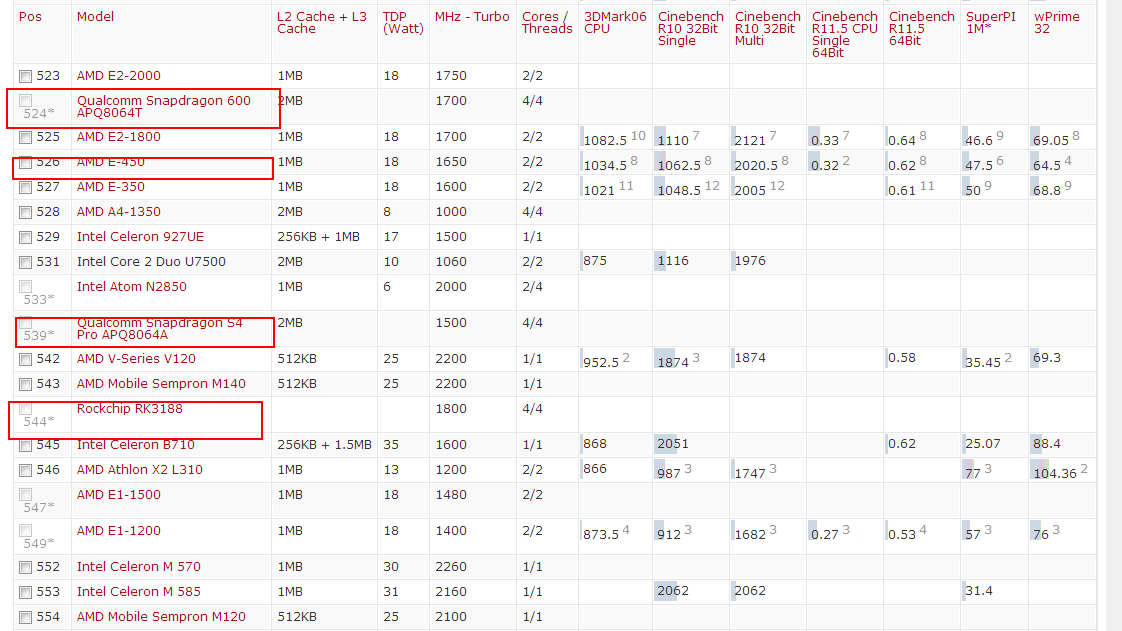
Task: Click the Intel Core 2 Duo U7500 name
Action: tap(151, 262)
